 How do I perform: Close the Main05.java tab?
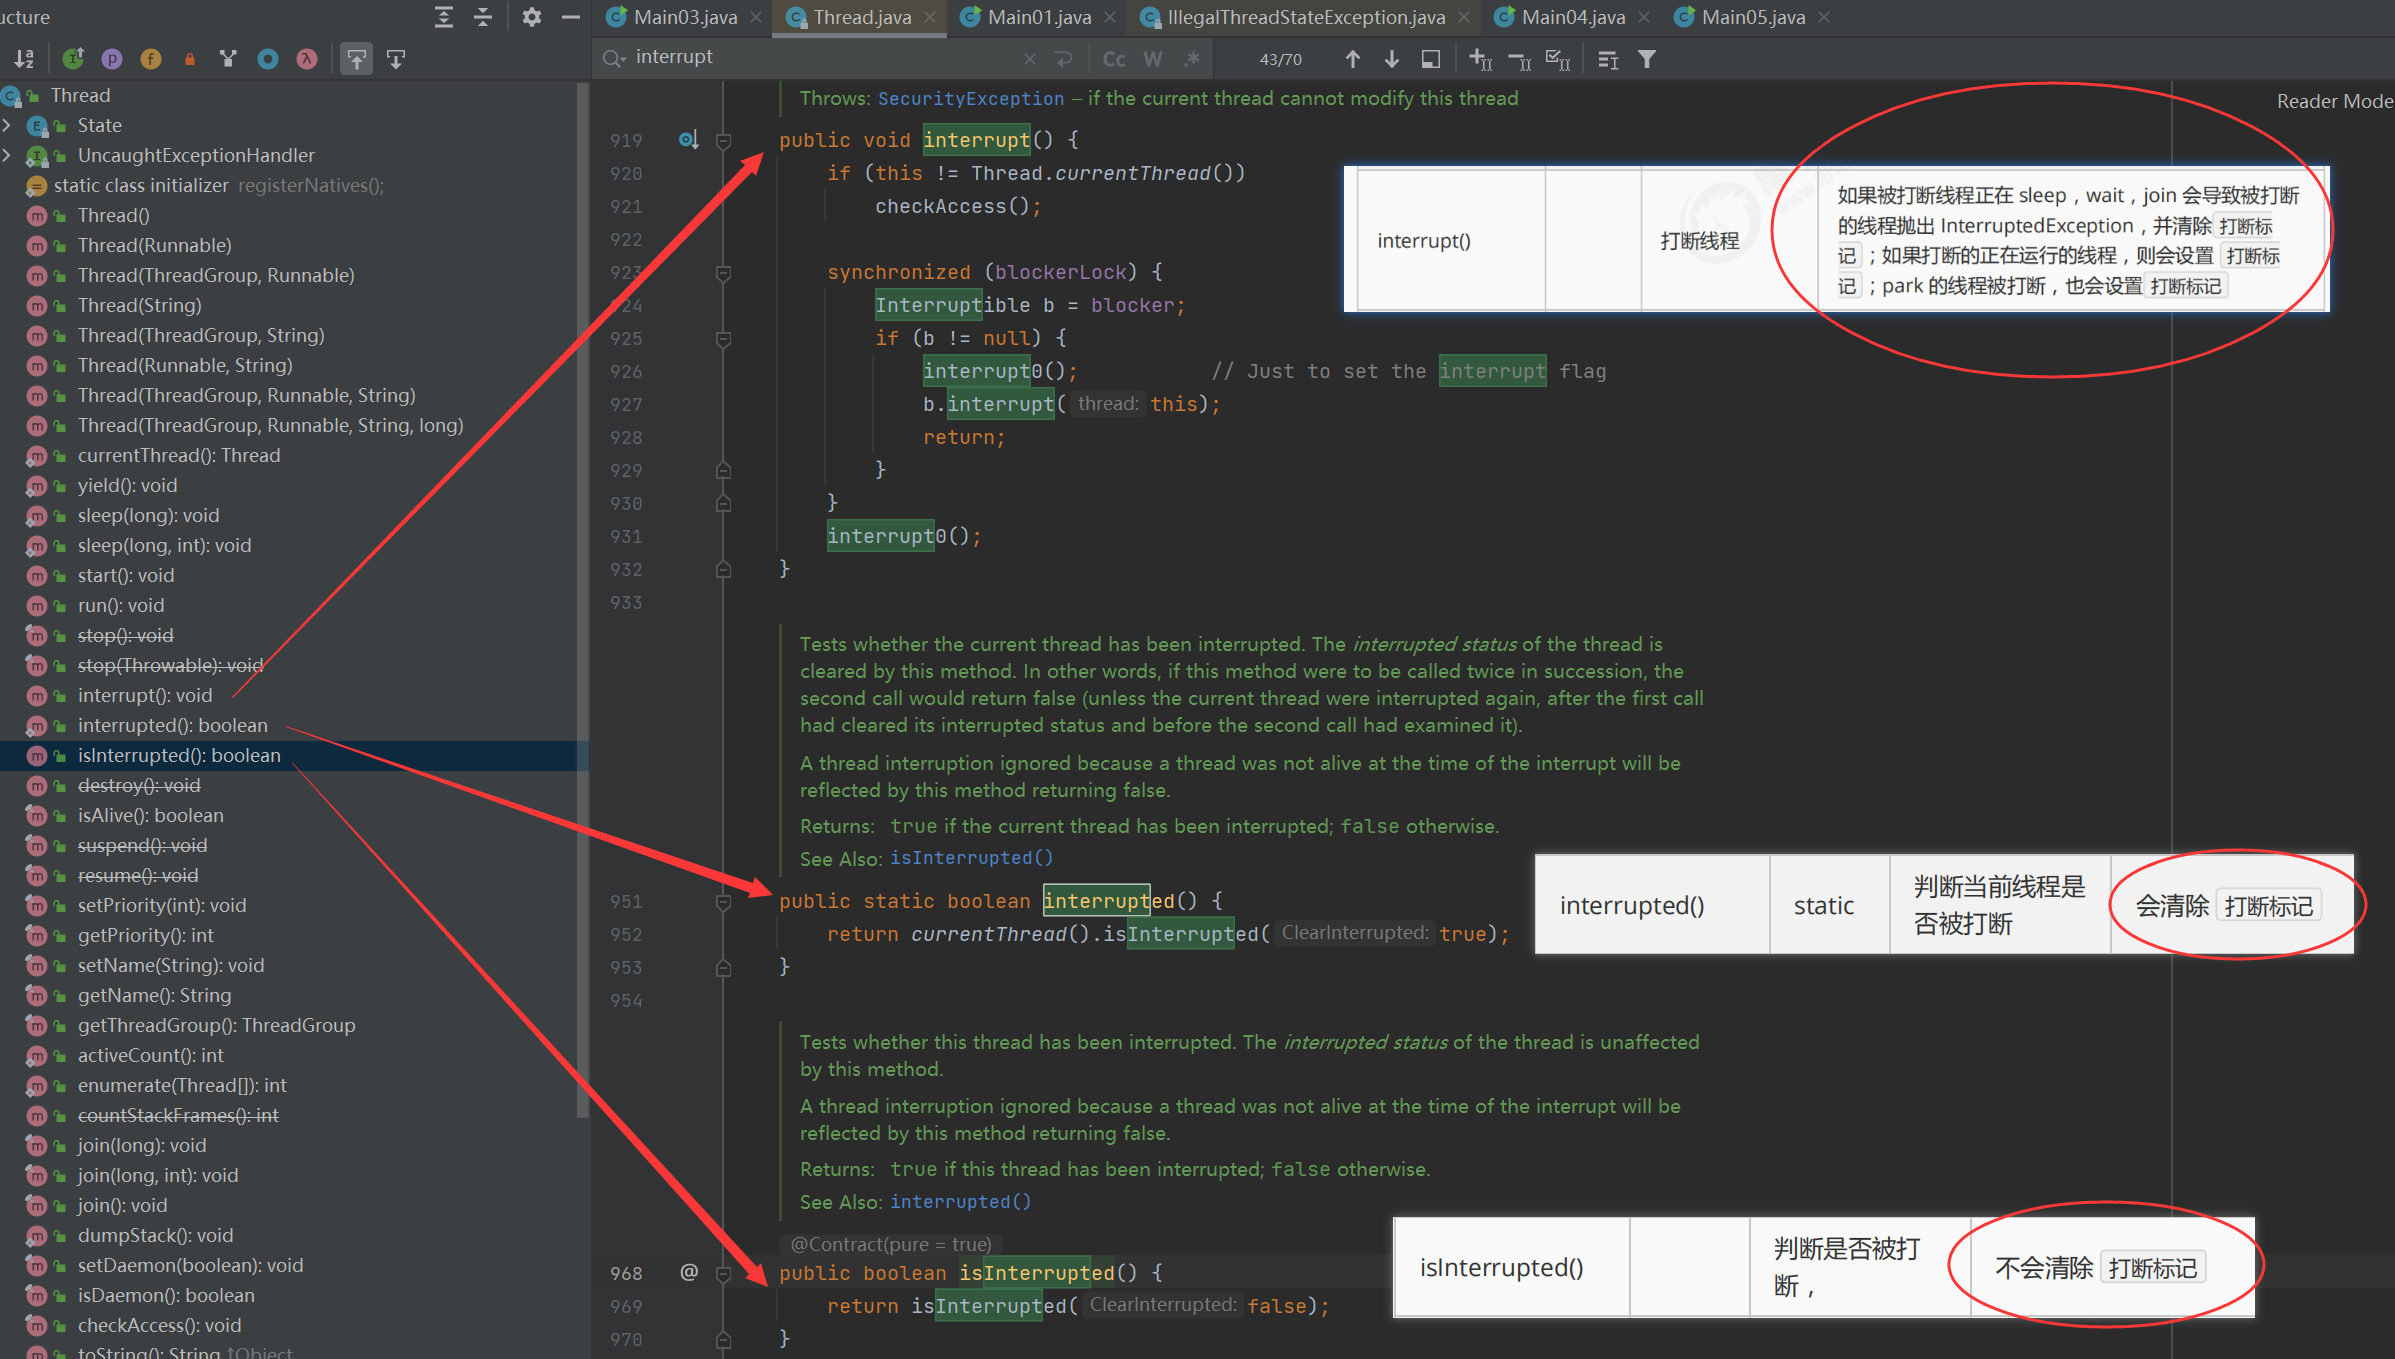pos(1824,17)
